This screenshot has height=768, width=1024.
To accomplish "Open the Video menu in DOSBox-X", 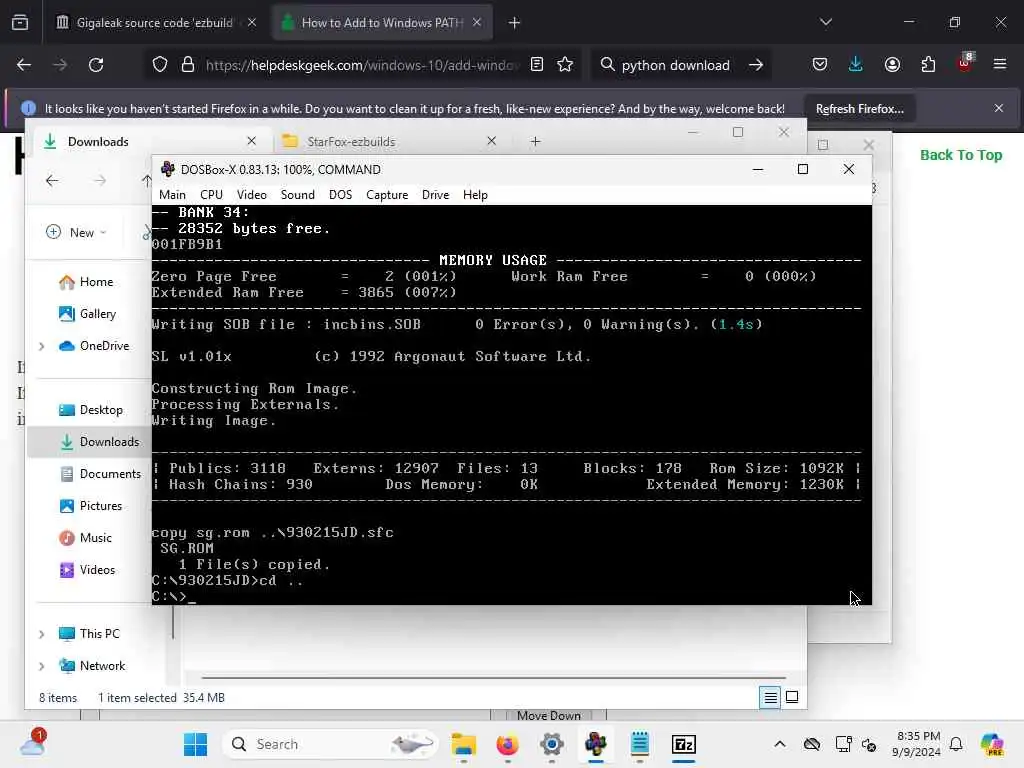I will click(x=251, y=195).
